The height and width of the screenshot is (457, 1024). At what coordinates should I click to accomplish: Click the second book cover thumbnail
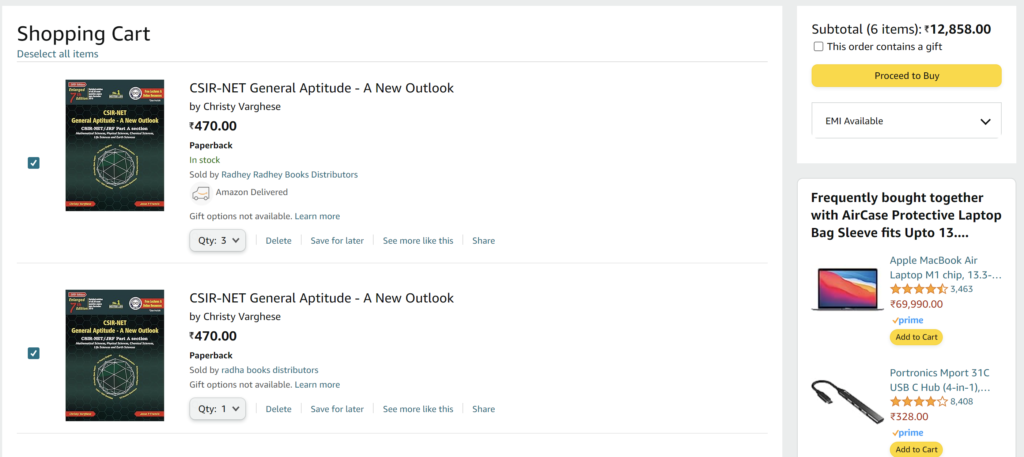coord(115,355)
